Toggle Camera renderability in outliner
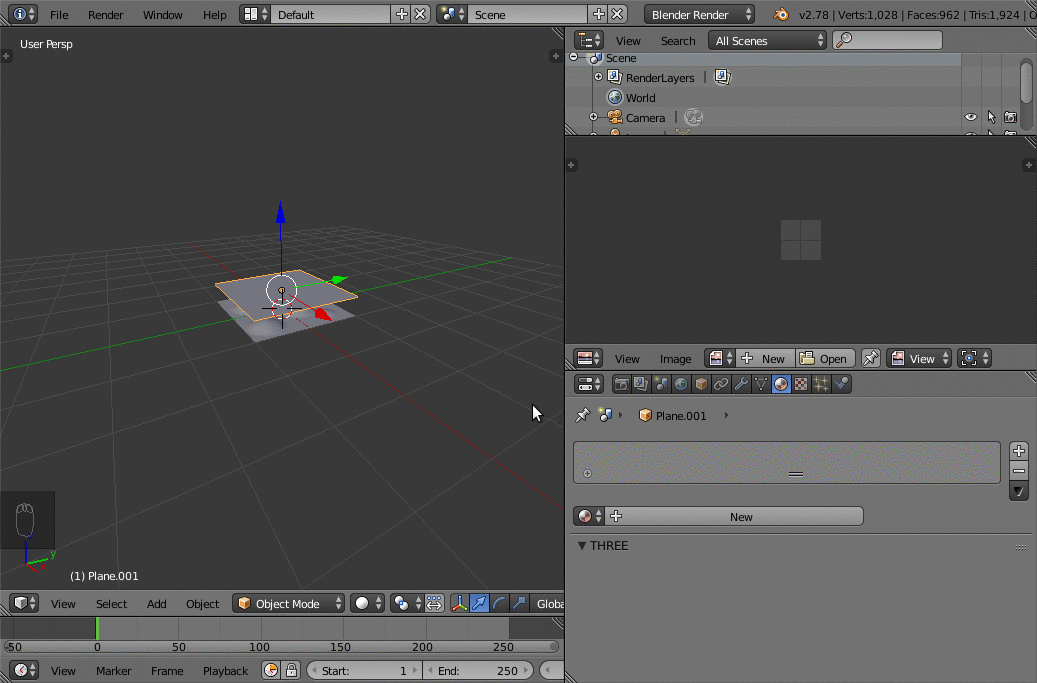This screenshot has height=683, width=1037. (x=1011, y=117)
